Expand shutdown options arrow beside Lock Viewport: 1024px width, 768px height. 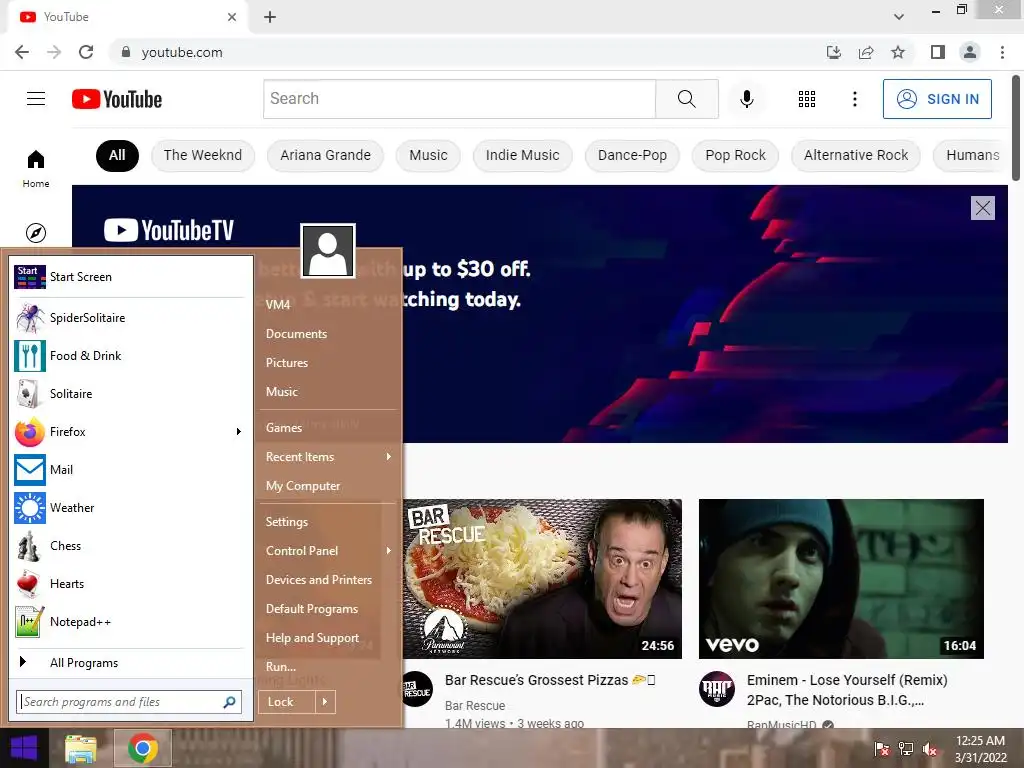(325, 702)
